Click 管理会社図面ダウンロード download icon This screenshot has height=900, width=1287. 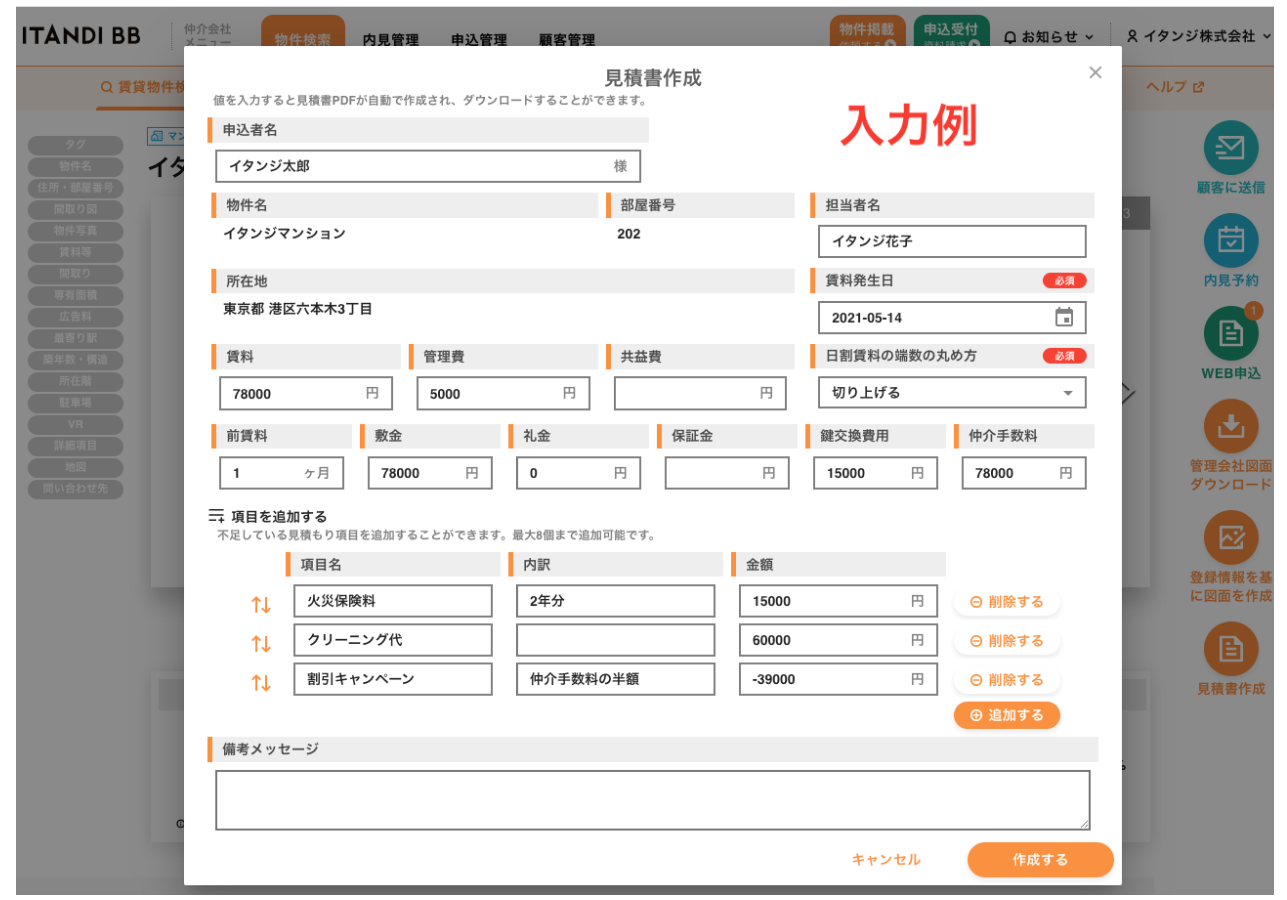coord(1231,427)
